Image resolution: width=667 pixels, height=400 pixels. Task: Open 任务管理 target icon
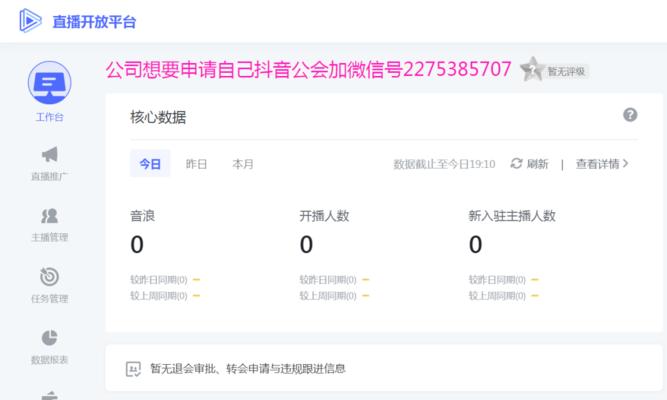pos(49,277)
